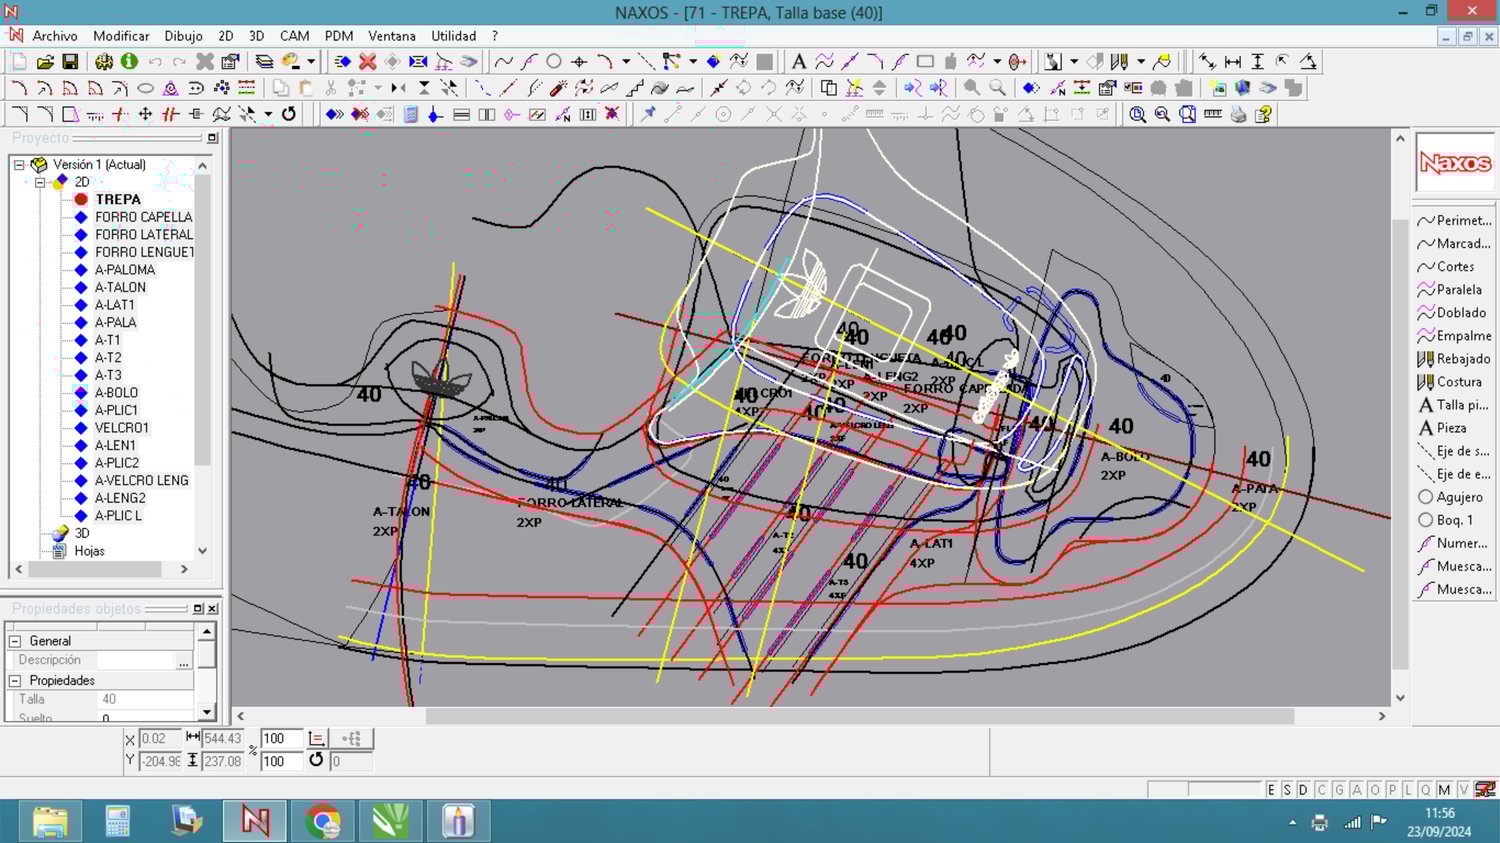Click the zoom window magnifier icon
1500x843 pixels.
point(1137,114)
